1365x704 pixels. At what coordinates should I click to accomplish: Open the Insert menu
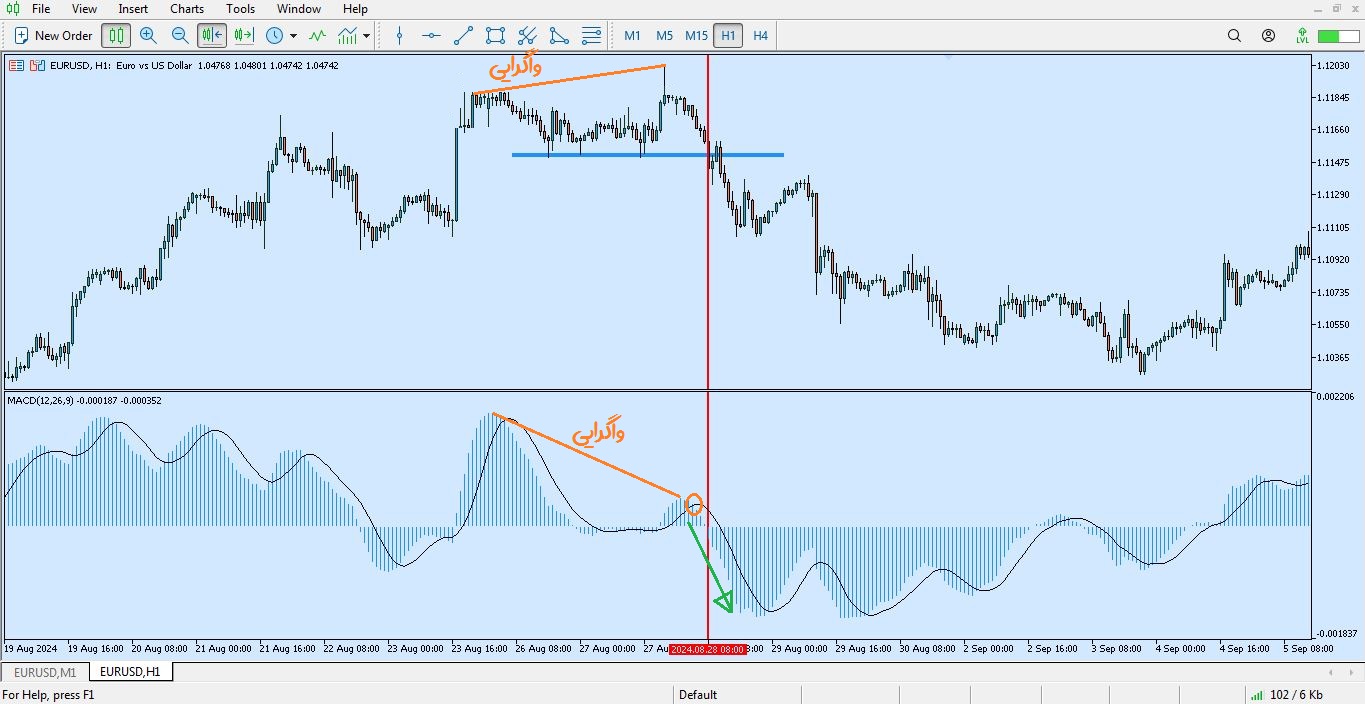pyautogui.click(x=133, y=9)
